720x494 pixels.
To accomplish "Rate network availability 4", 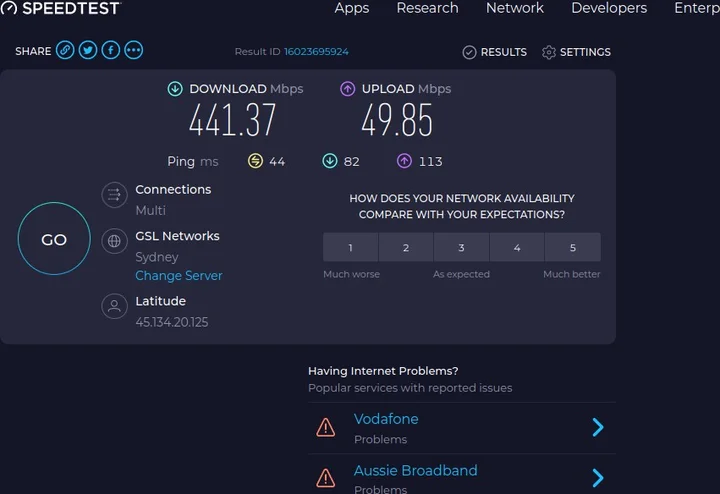I will (x=517, y=247).
